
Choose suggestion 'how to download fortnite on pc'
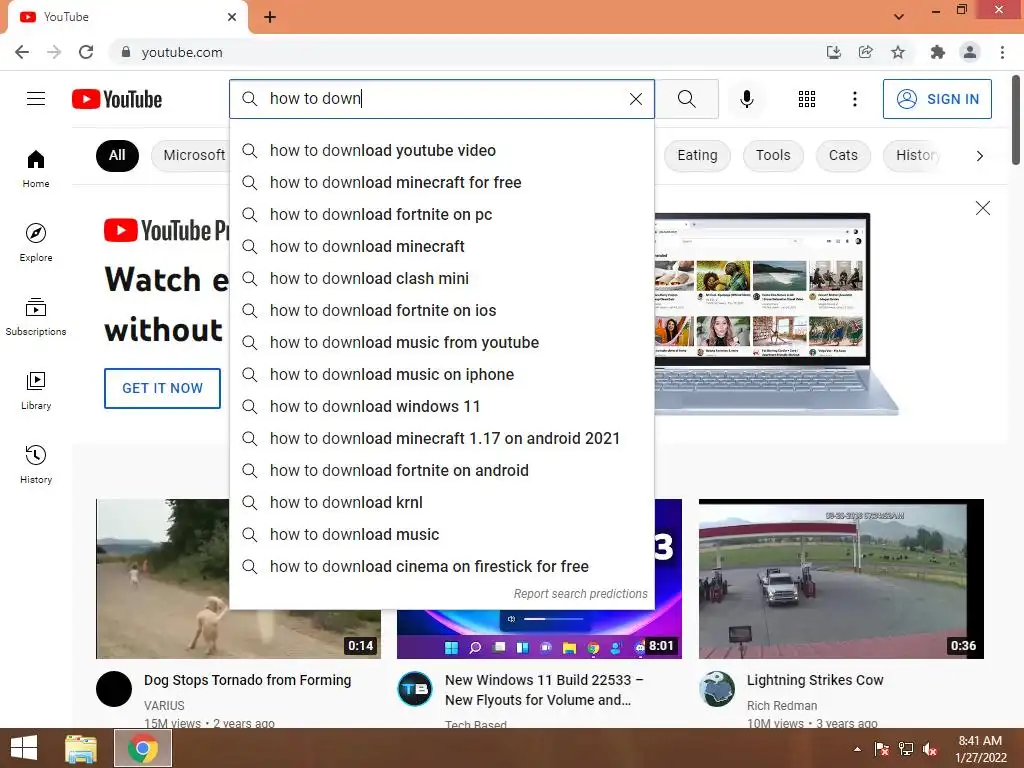tap(441, 214)
